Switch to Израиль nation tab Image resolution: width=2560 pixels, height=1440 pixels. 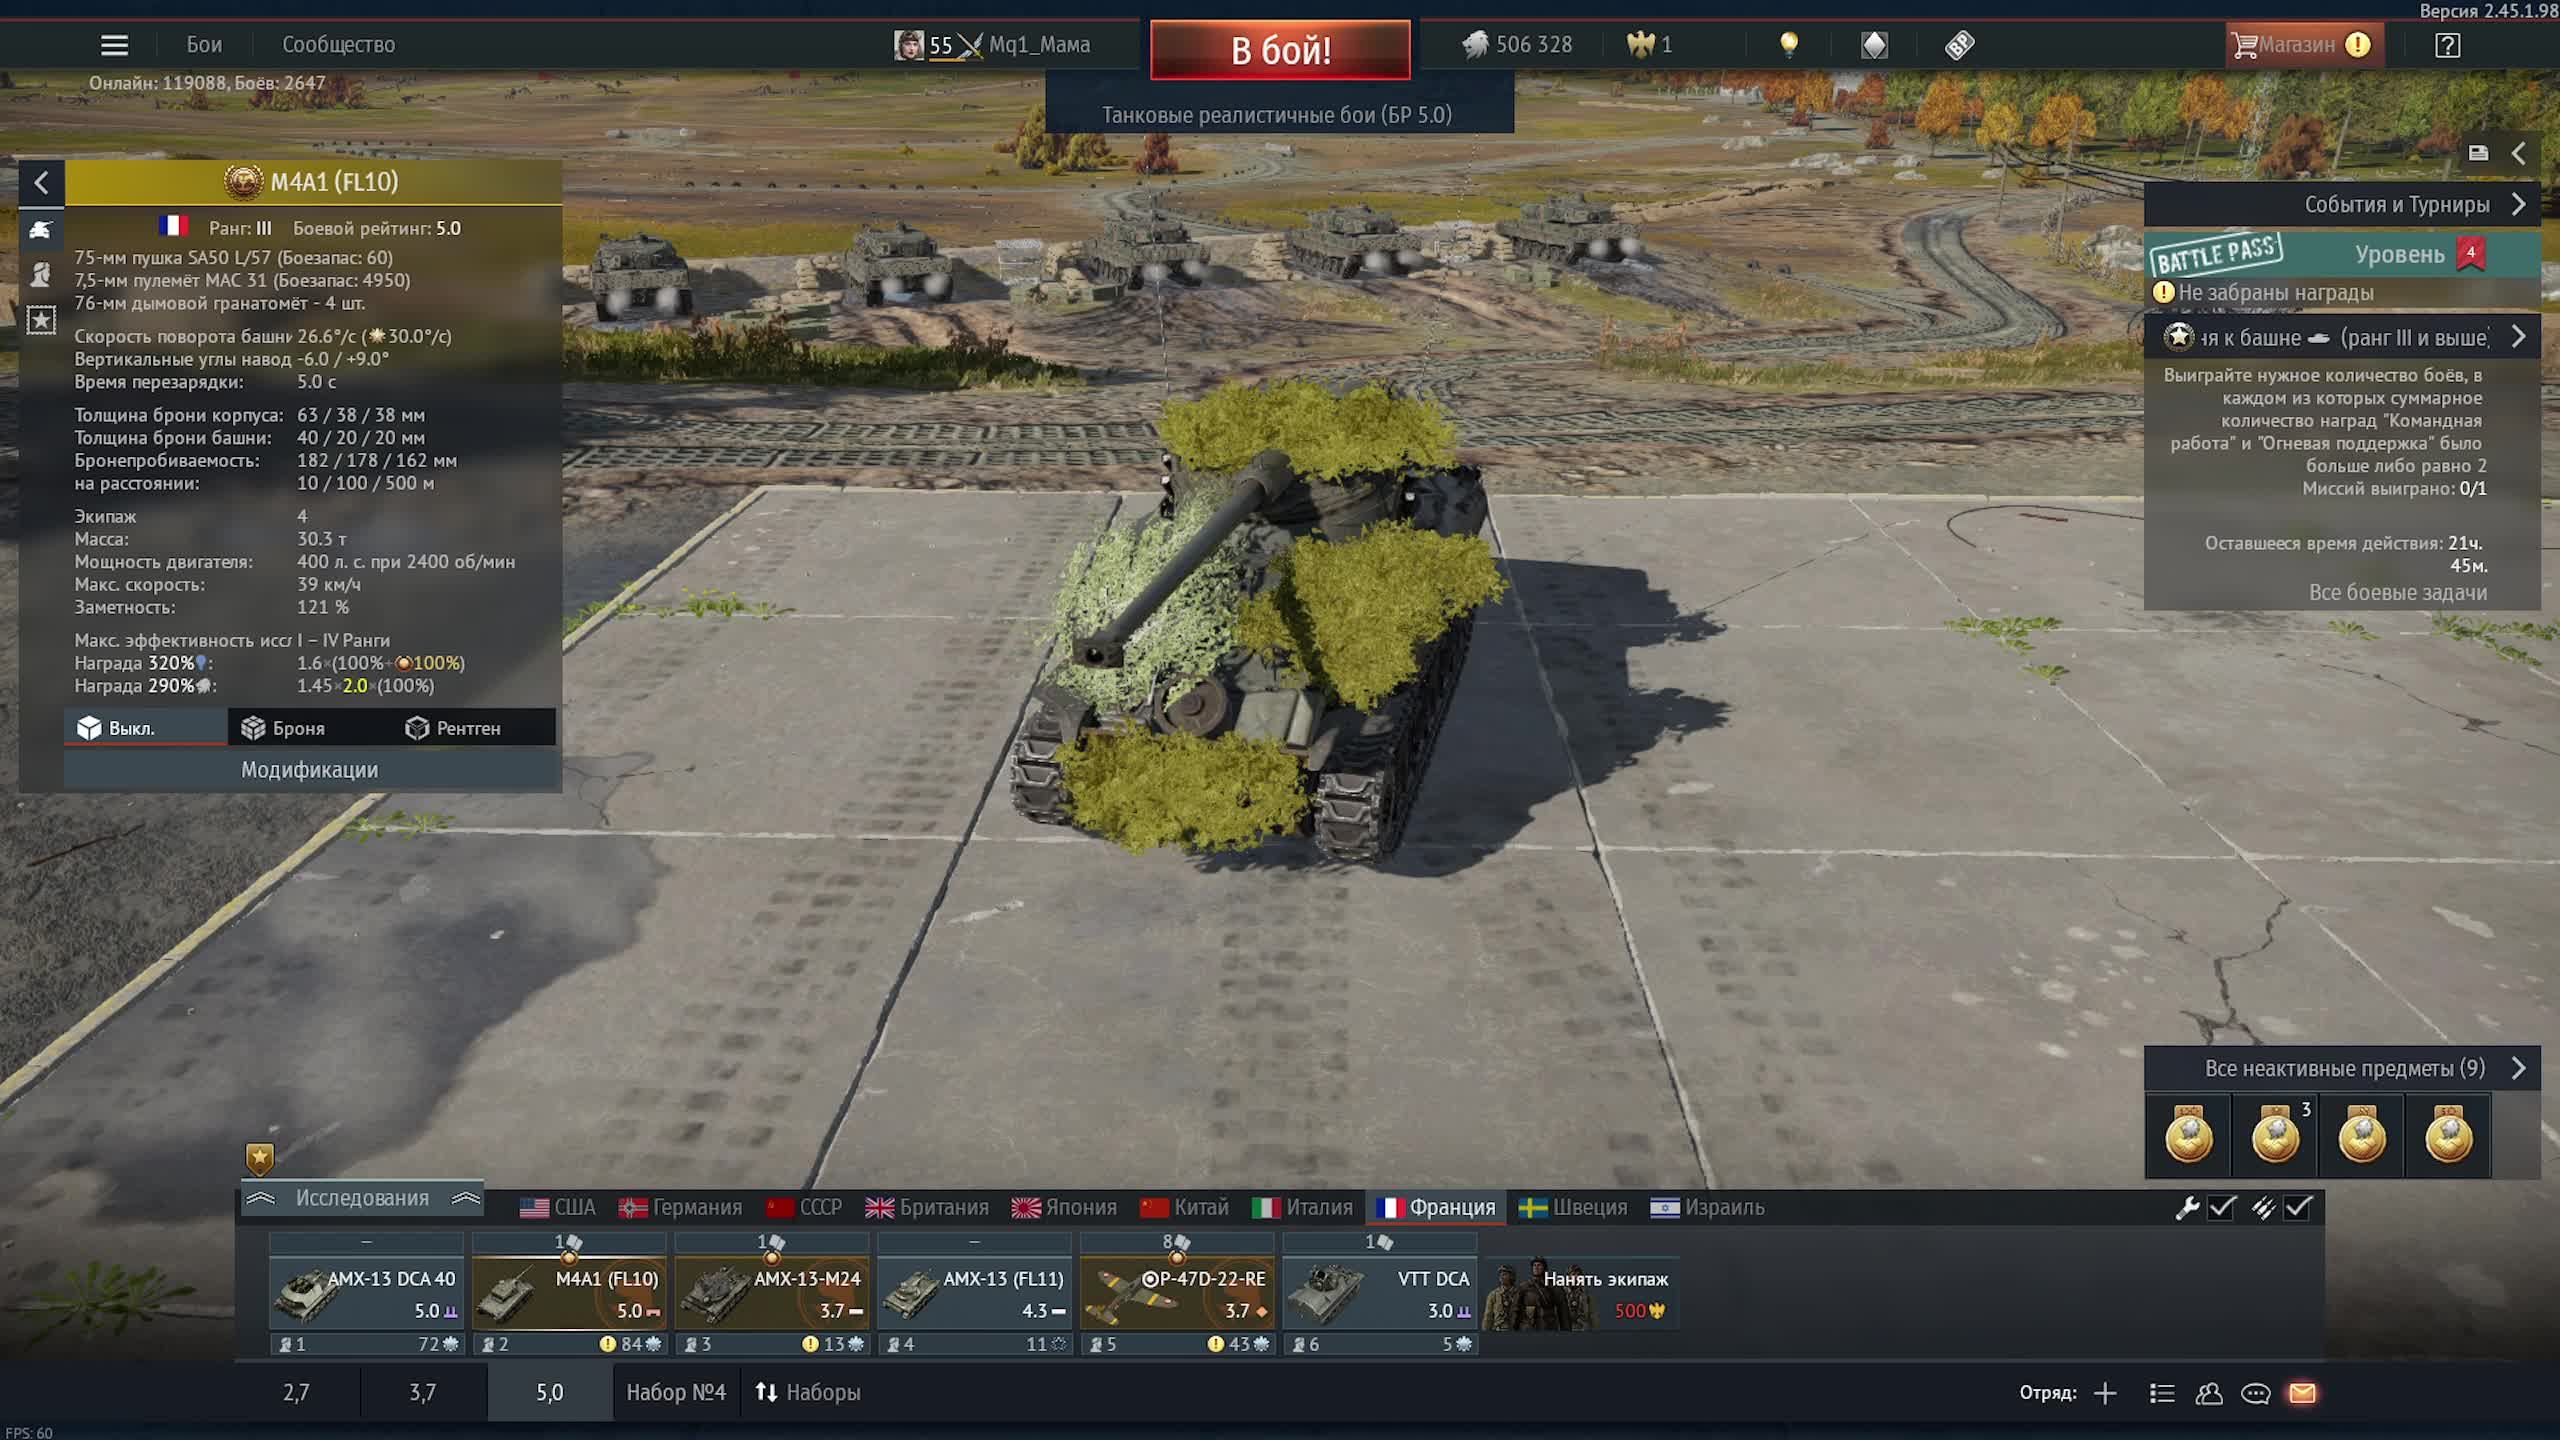[1707, 1208]
